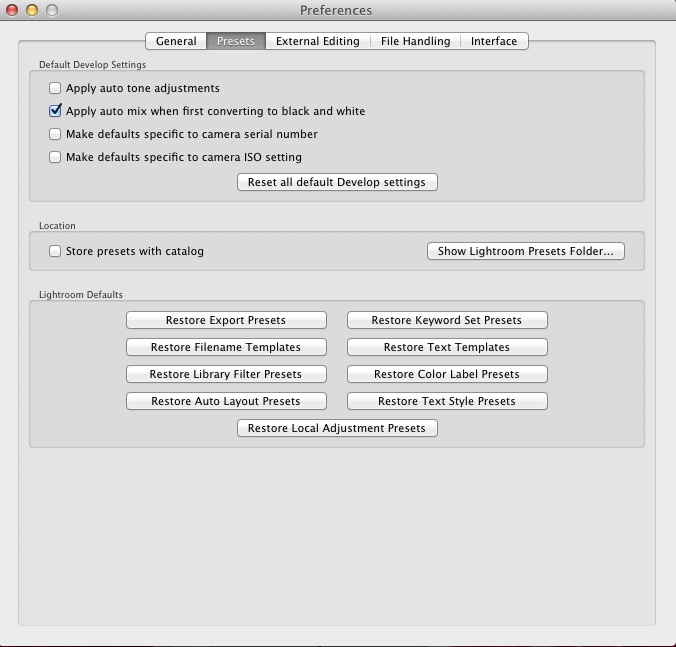Toggle defaults specific to camera serial number
The height and width of the screenshot is (647, 676).
coord(56,134)
